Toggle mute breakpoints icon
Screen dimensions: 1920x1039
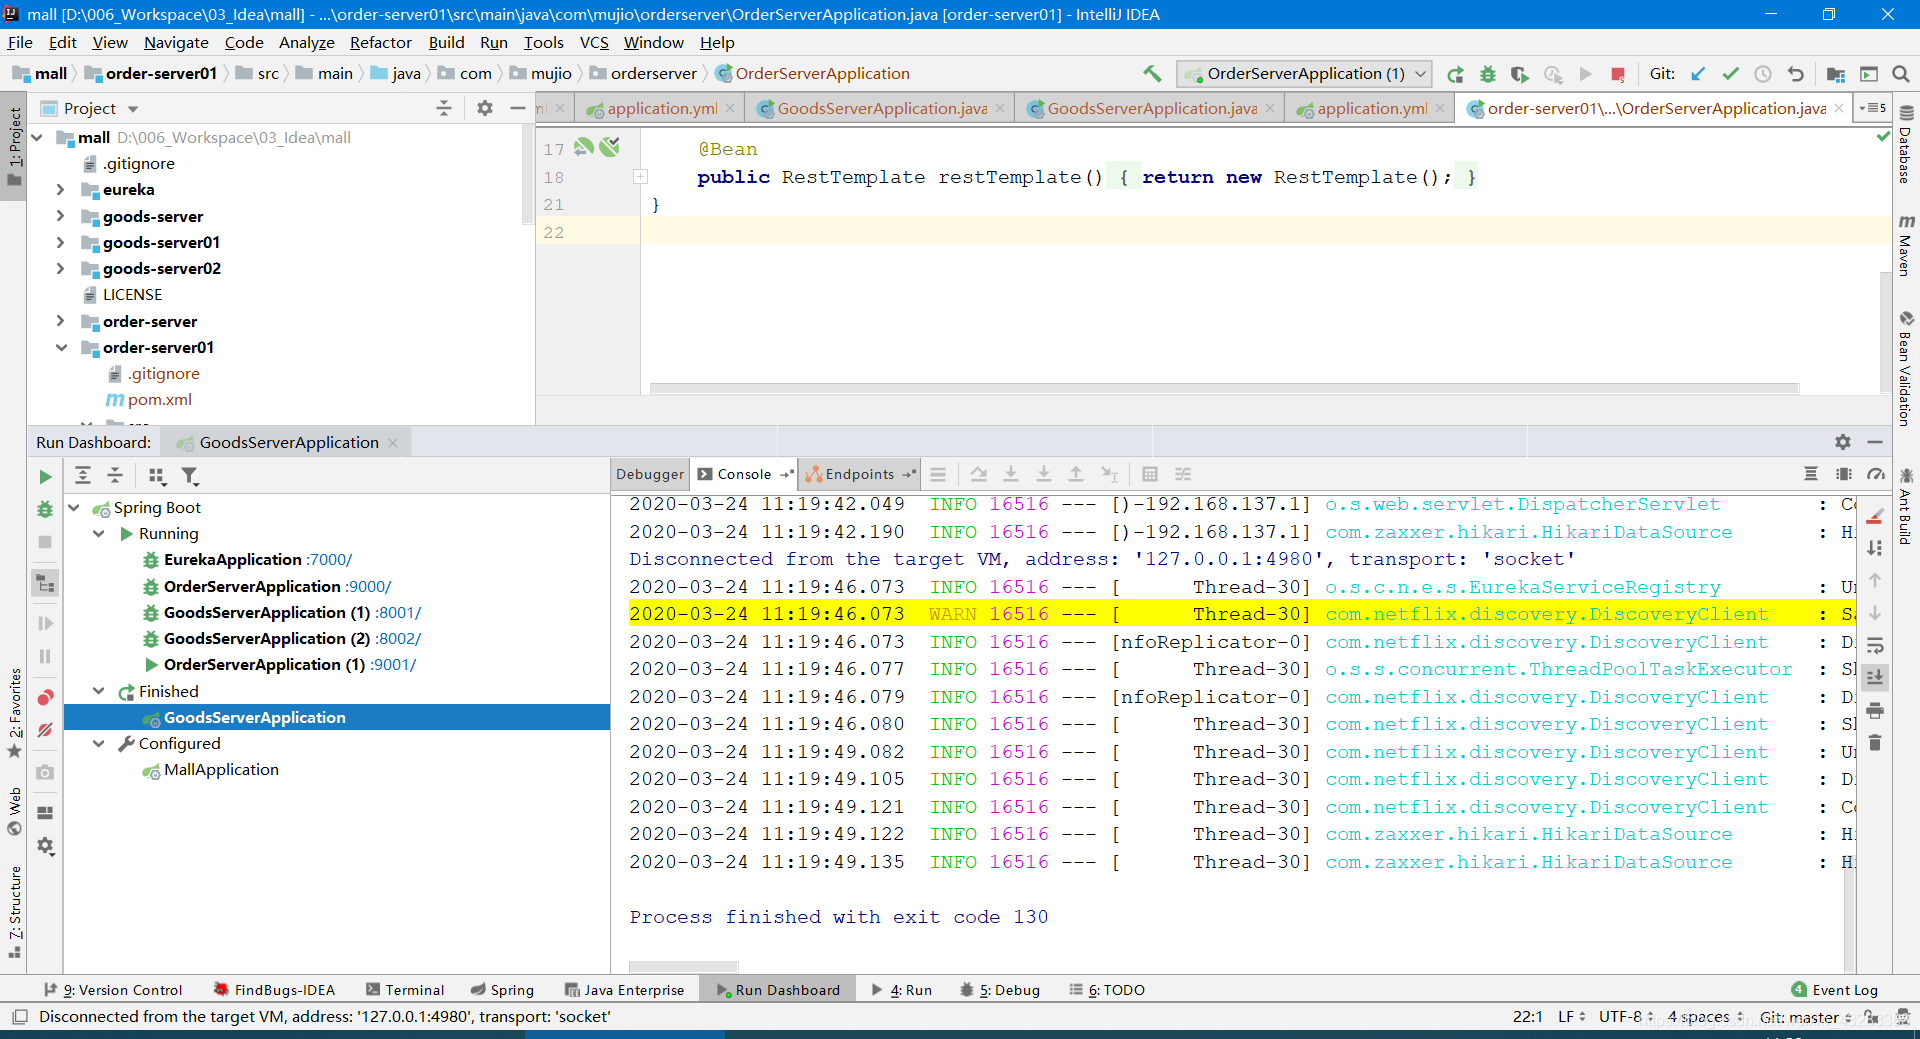coord(45,730)
